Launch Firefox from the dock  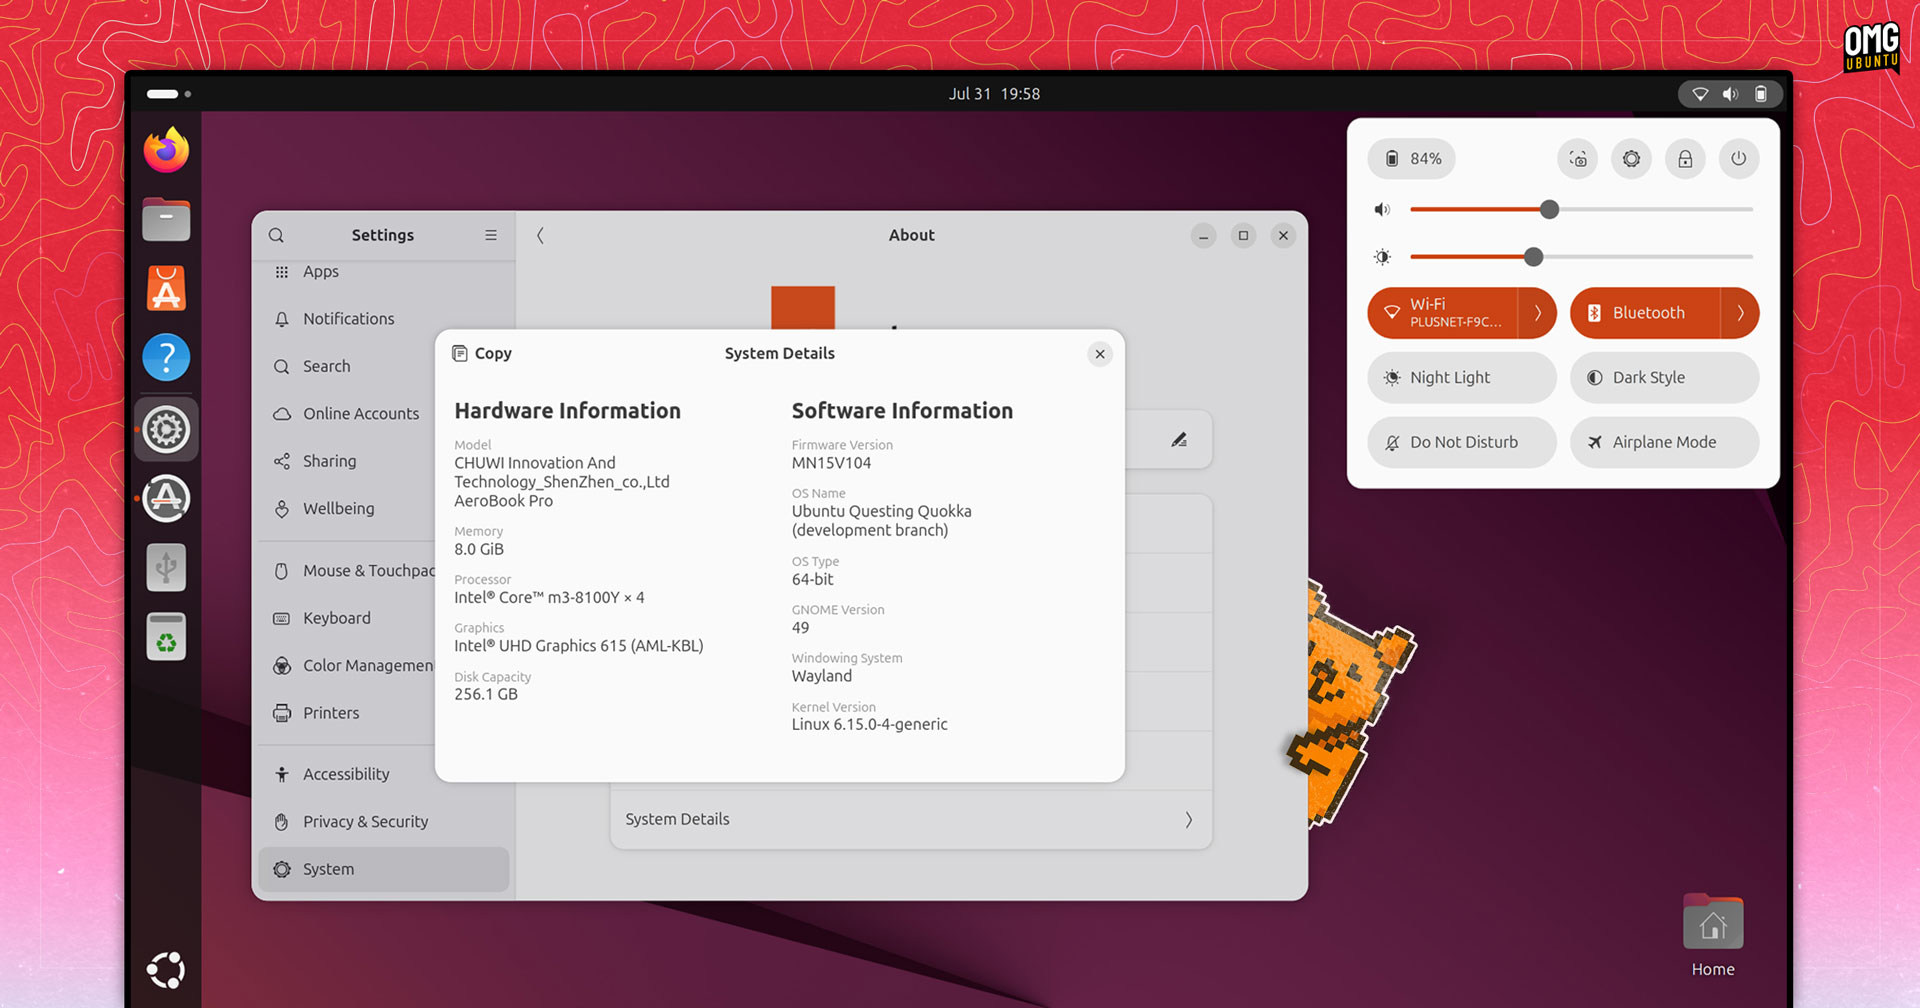[166, 149]
